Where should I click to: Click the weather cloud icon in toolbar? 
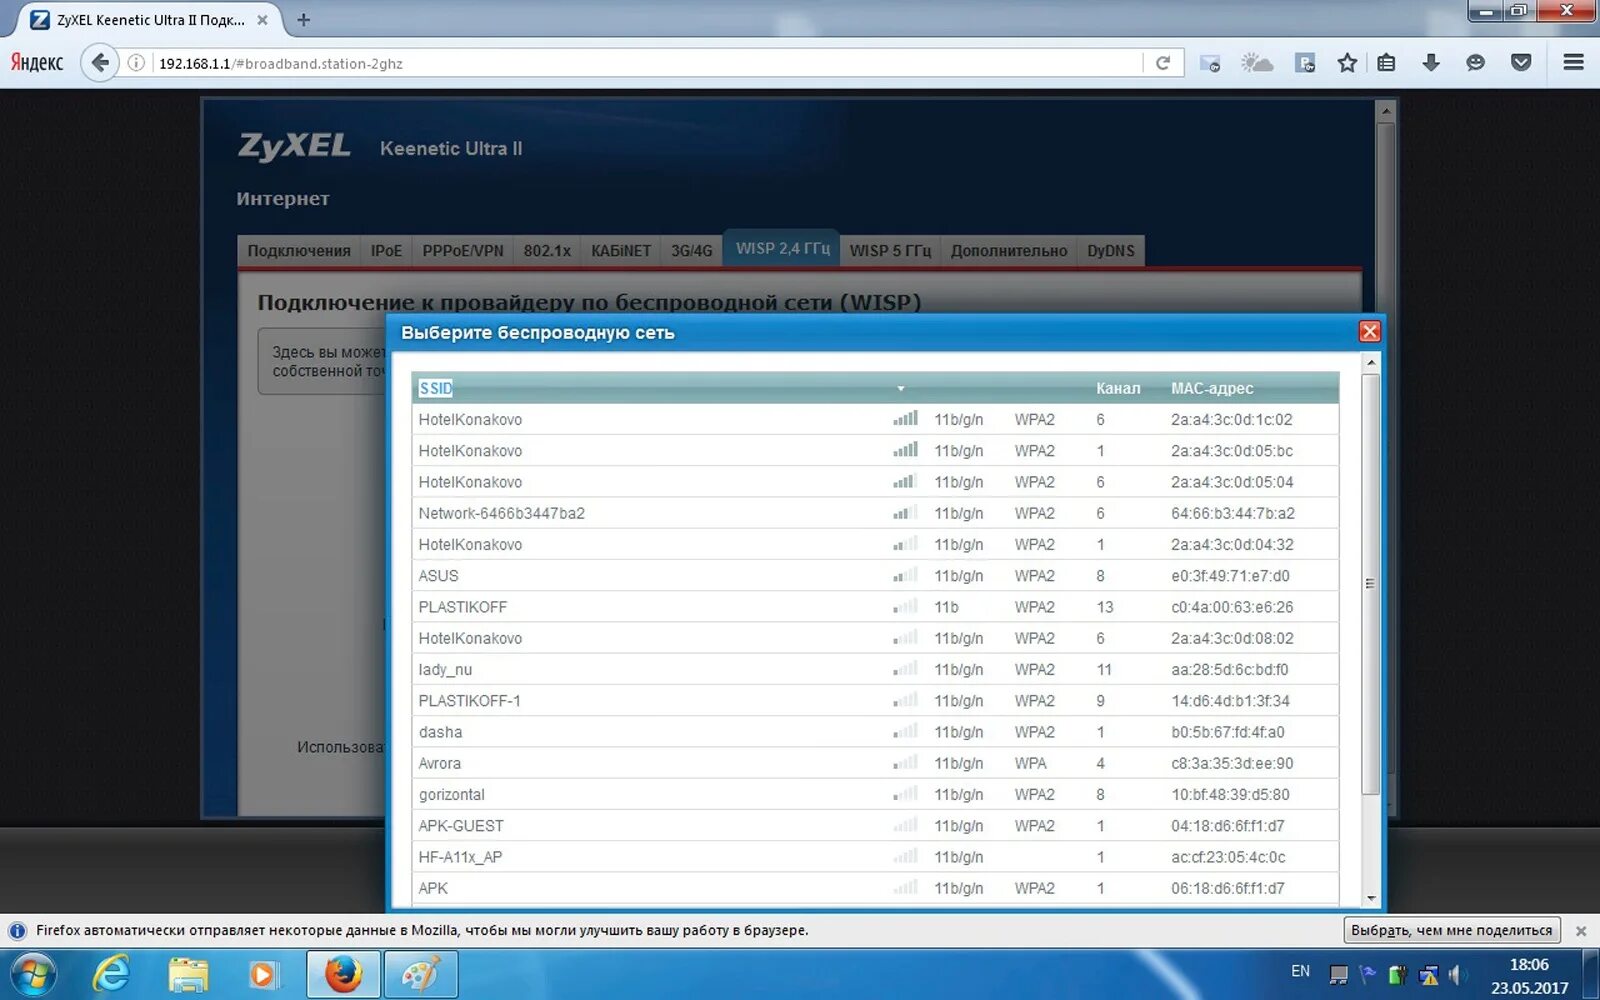click(x=1257, y=63)
